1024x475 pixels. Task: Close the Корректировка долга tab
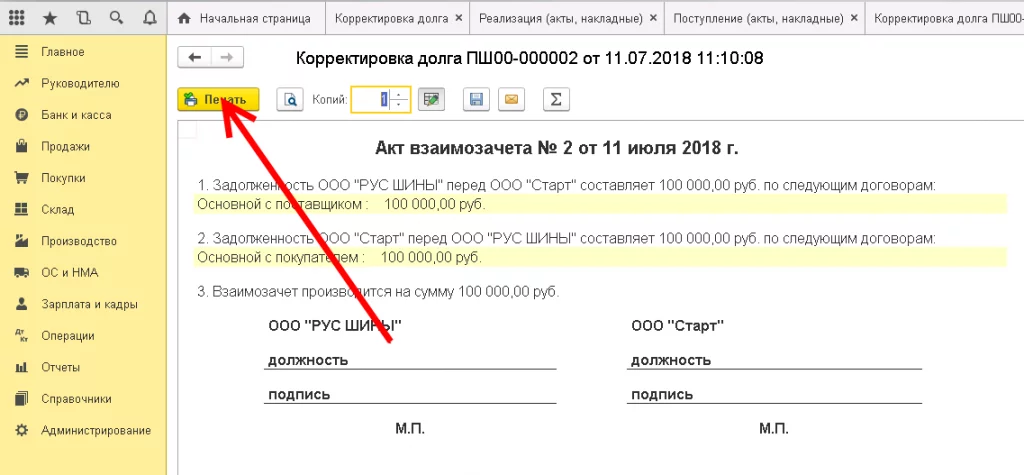(x=458, y=19)
